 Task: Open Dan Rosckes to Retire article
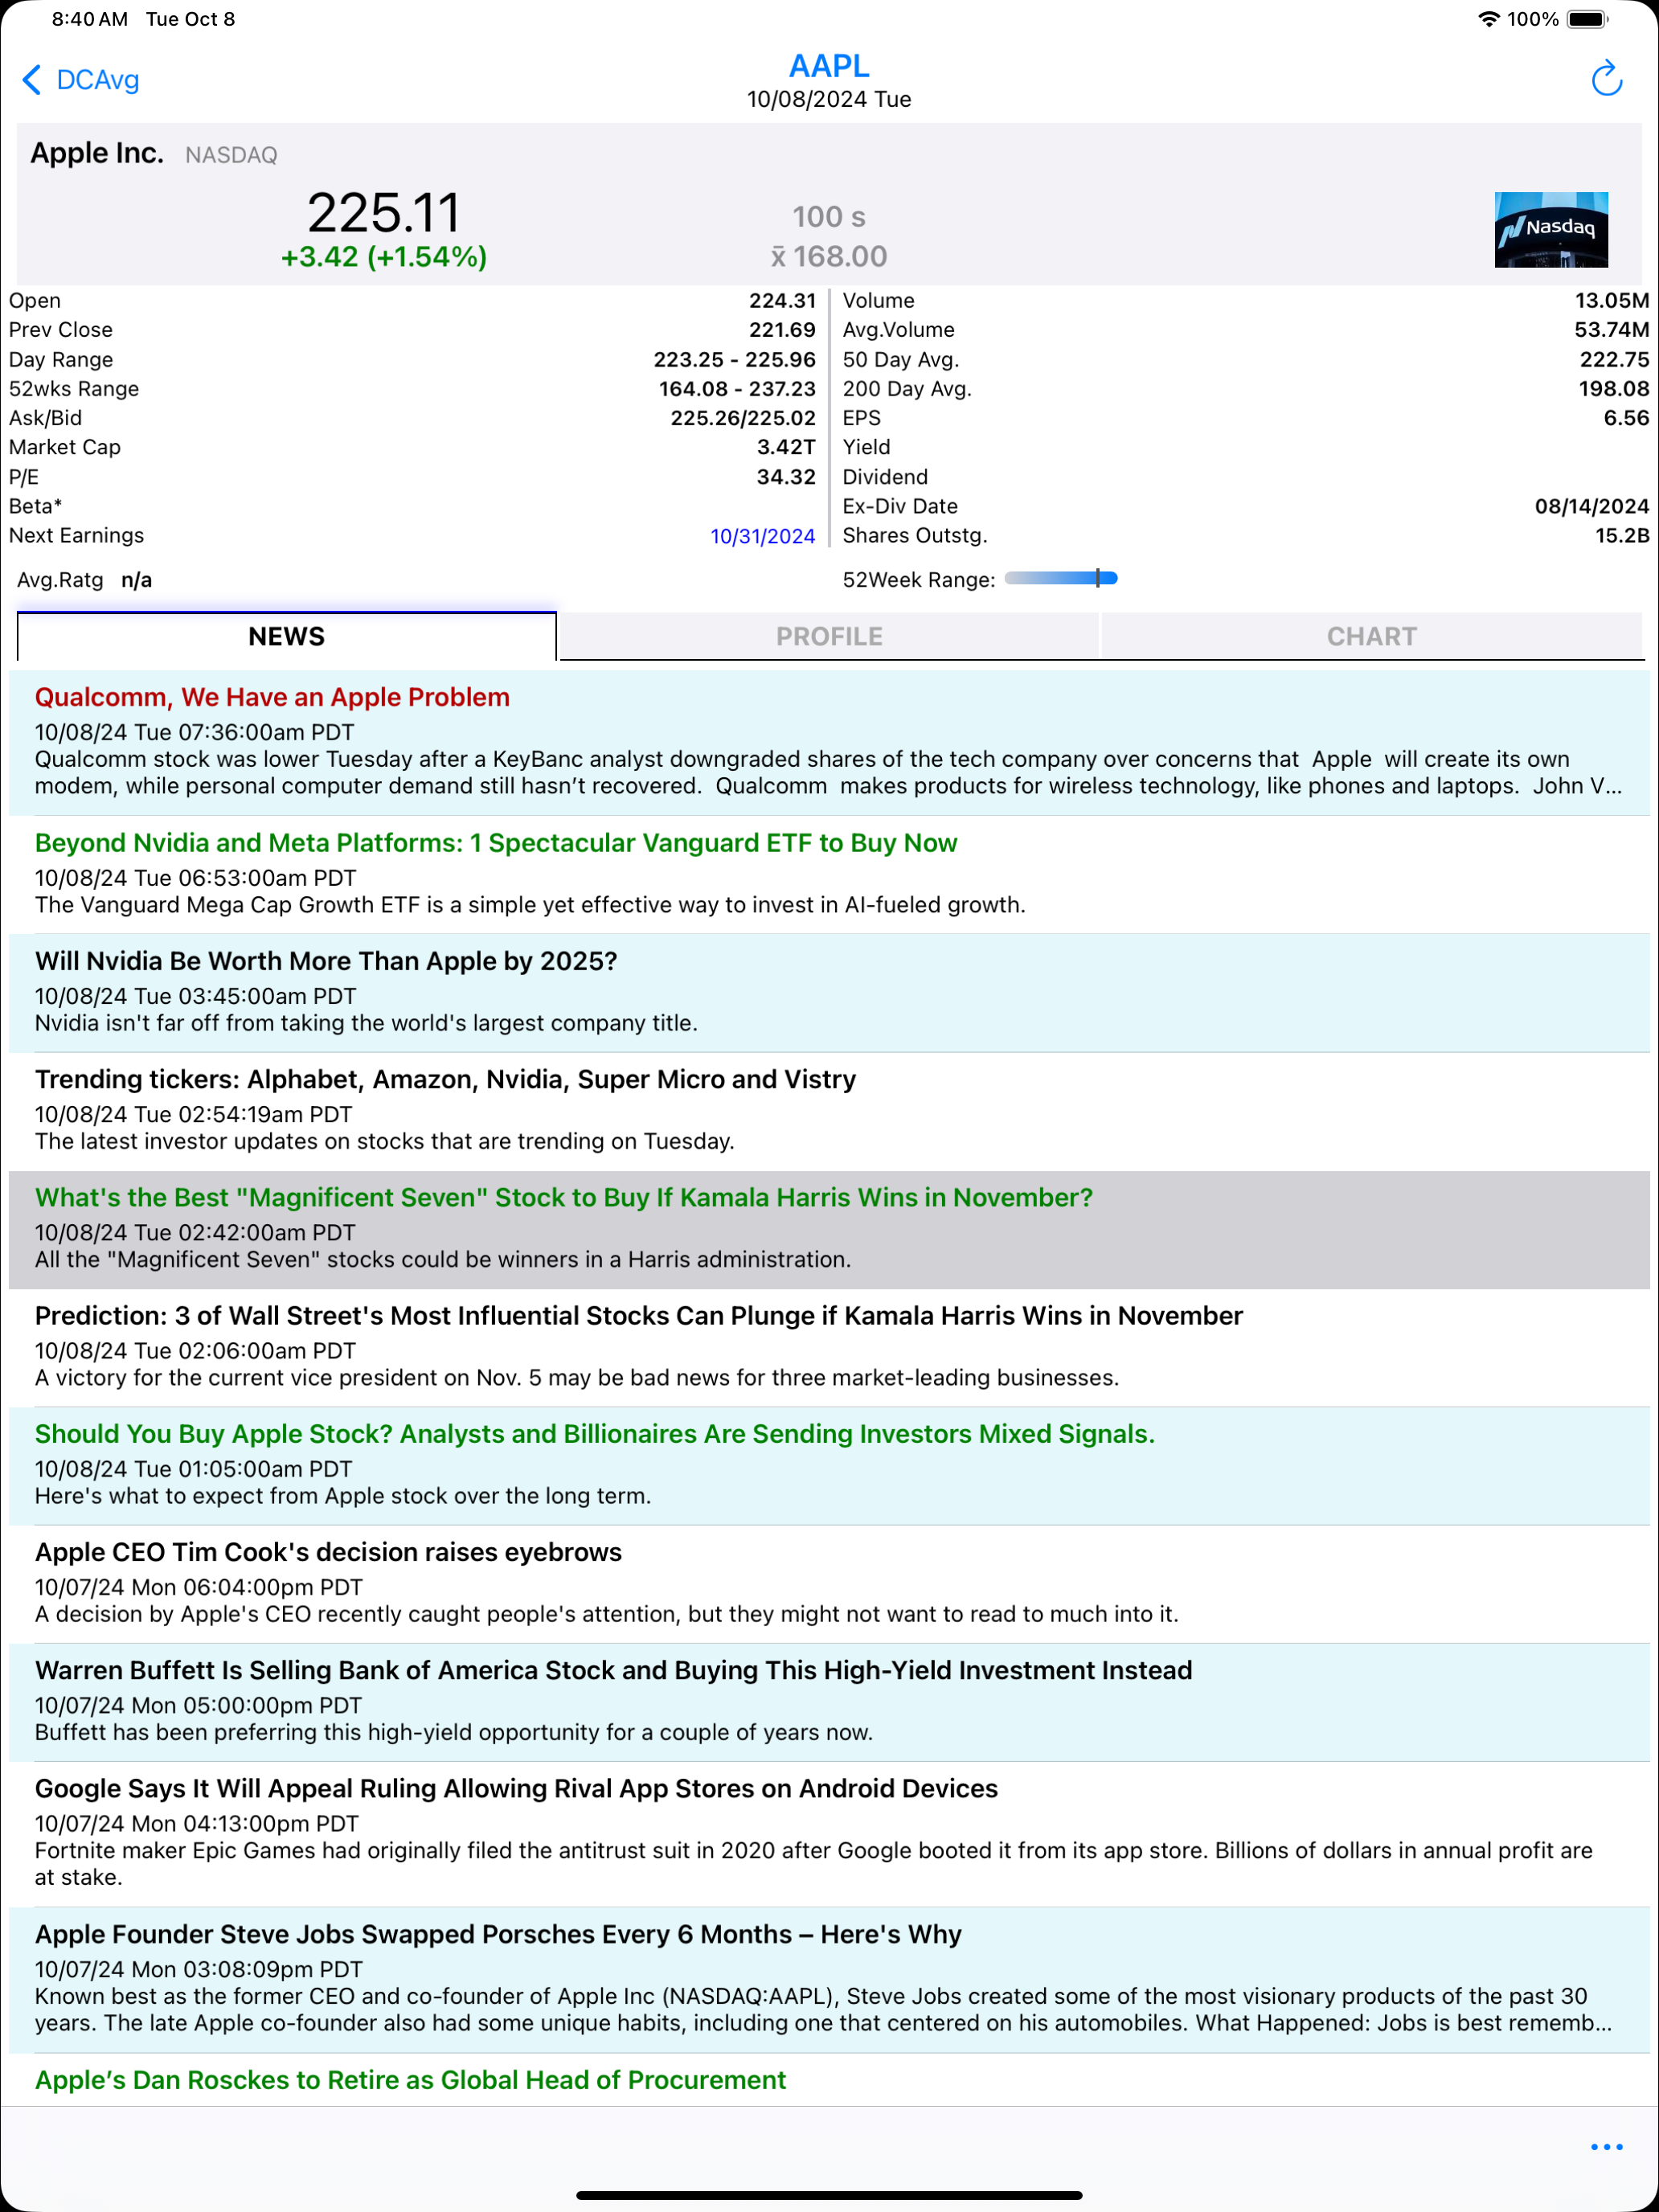(829, 2080)
